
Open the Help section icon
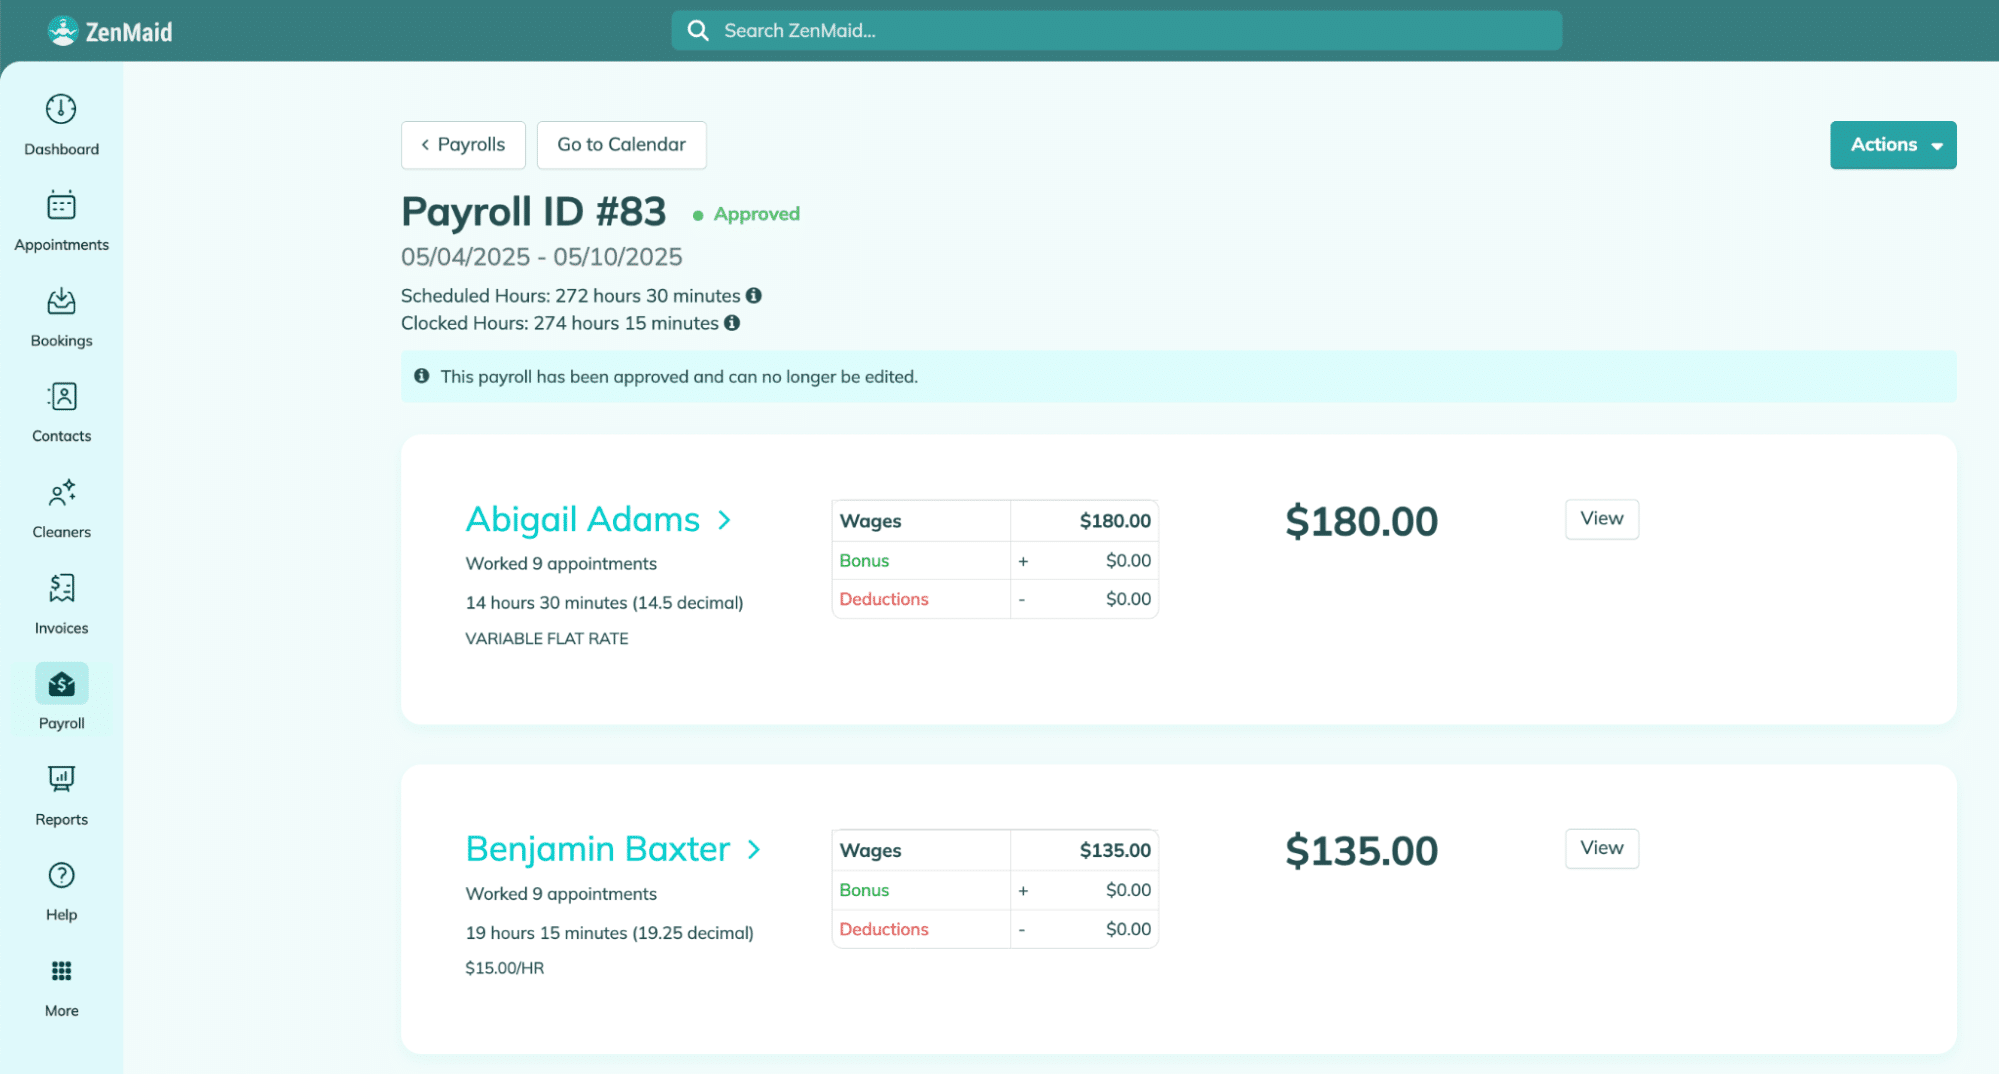point(61,876)
